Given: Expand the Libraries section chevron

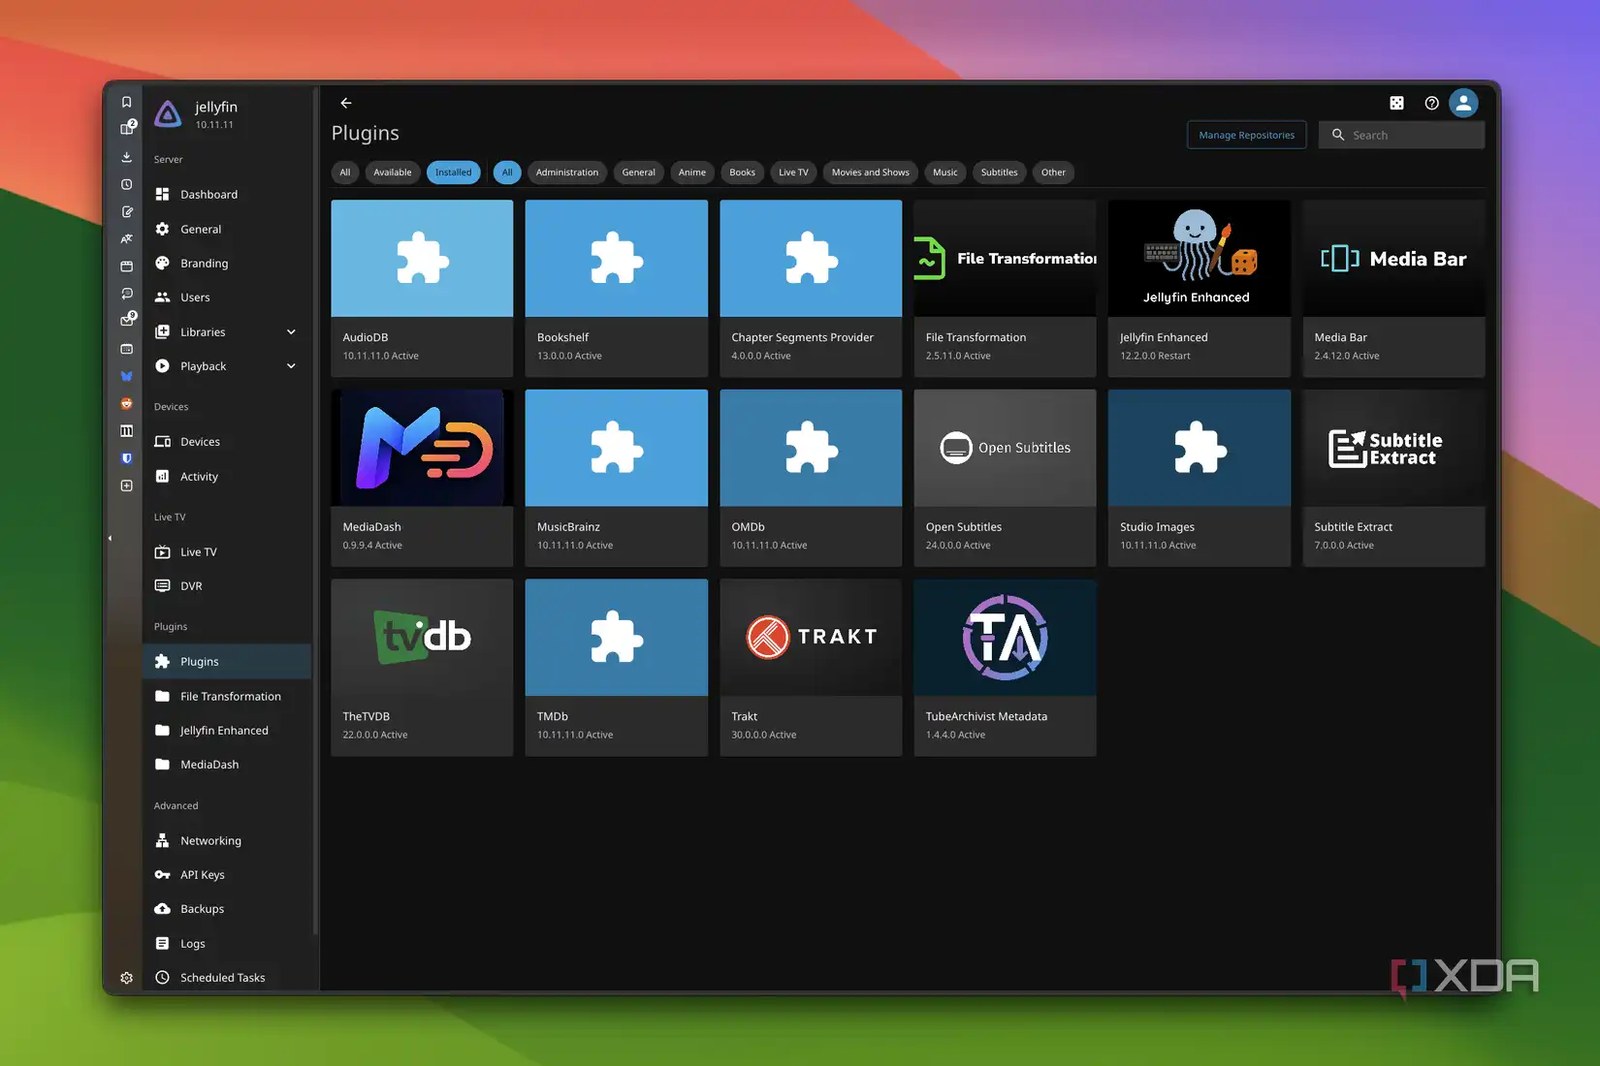Looking at the screenshot, I should click(x=291, y=332).
